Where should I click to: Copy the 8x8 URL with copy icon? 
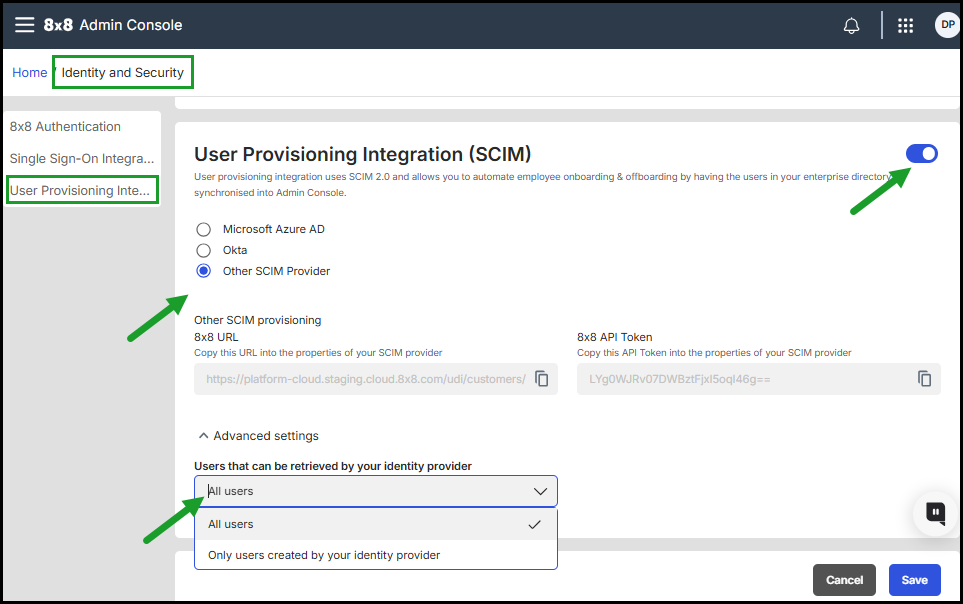(x=541, y=379)
